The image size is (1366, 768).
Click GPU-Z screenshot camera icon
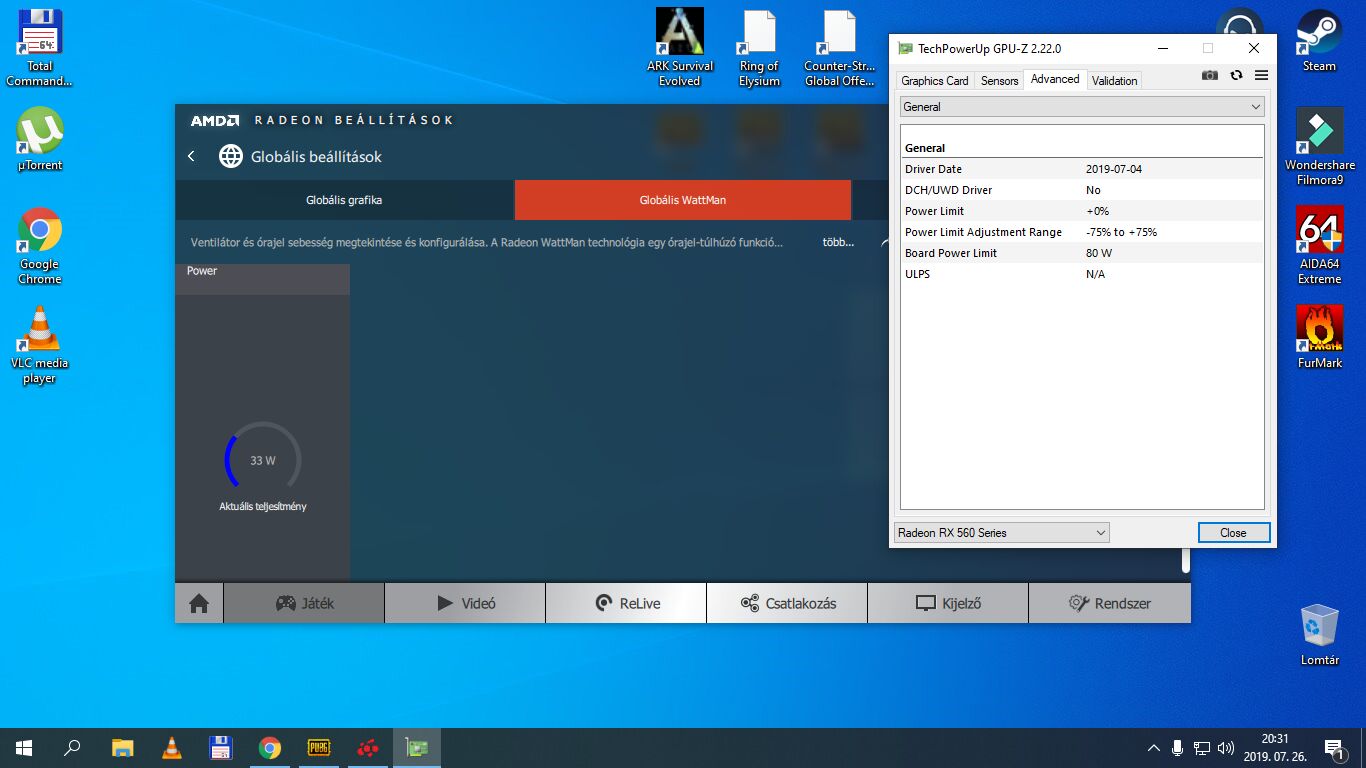(1210, 75)
